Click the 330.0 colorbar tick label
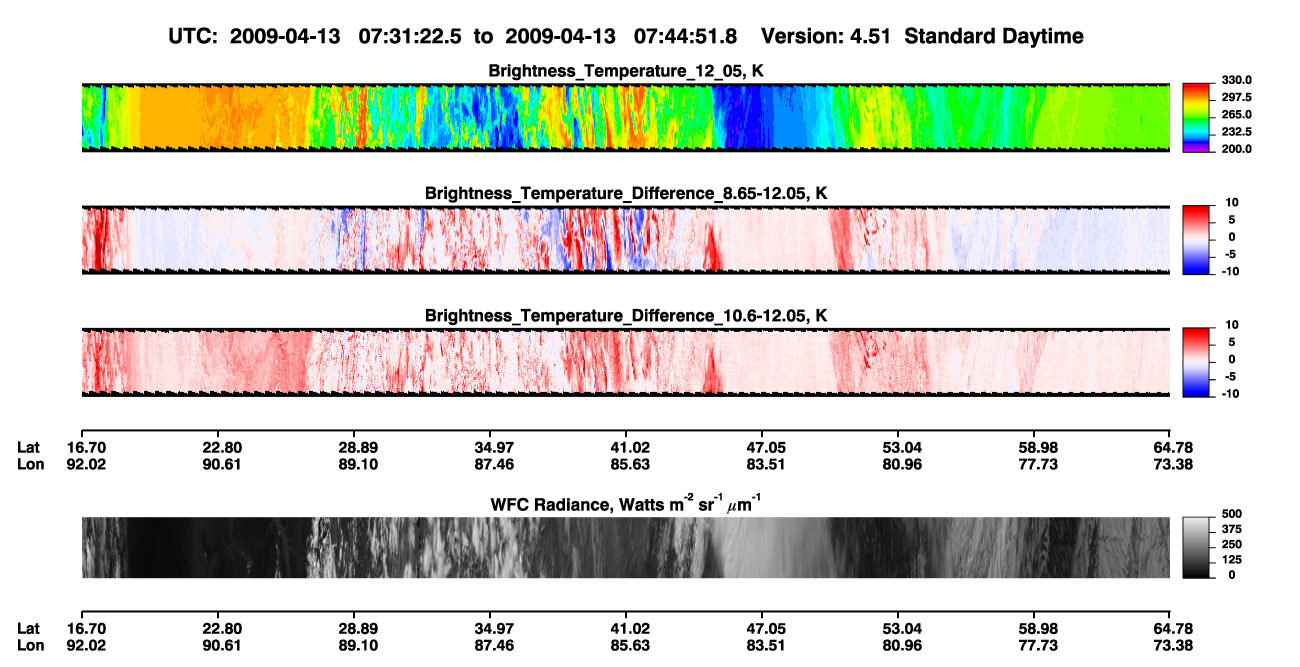The height and width of the screenshot is (667, 1300). tap(1236, 80)
